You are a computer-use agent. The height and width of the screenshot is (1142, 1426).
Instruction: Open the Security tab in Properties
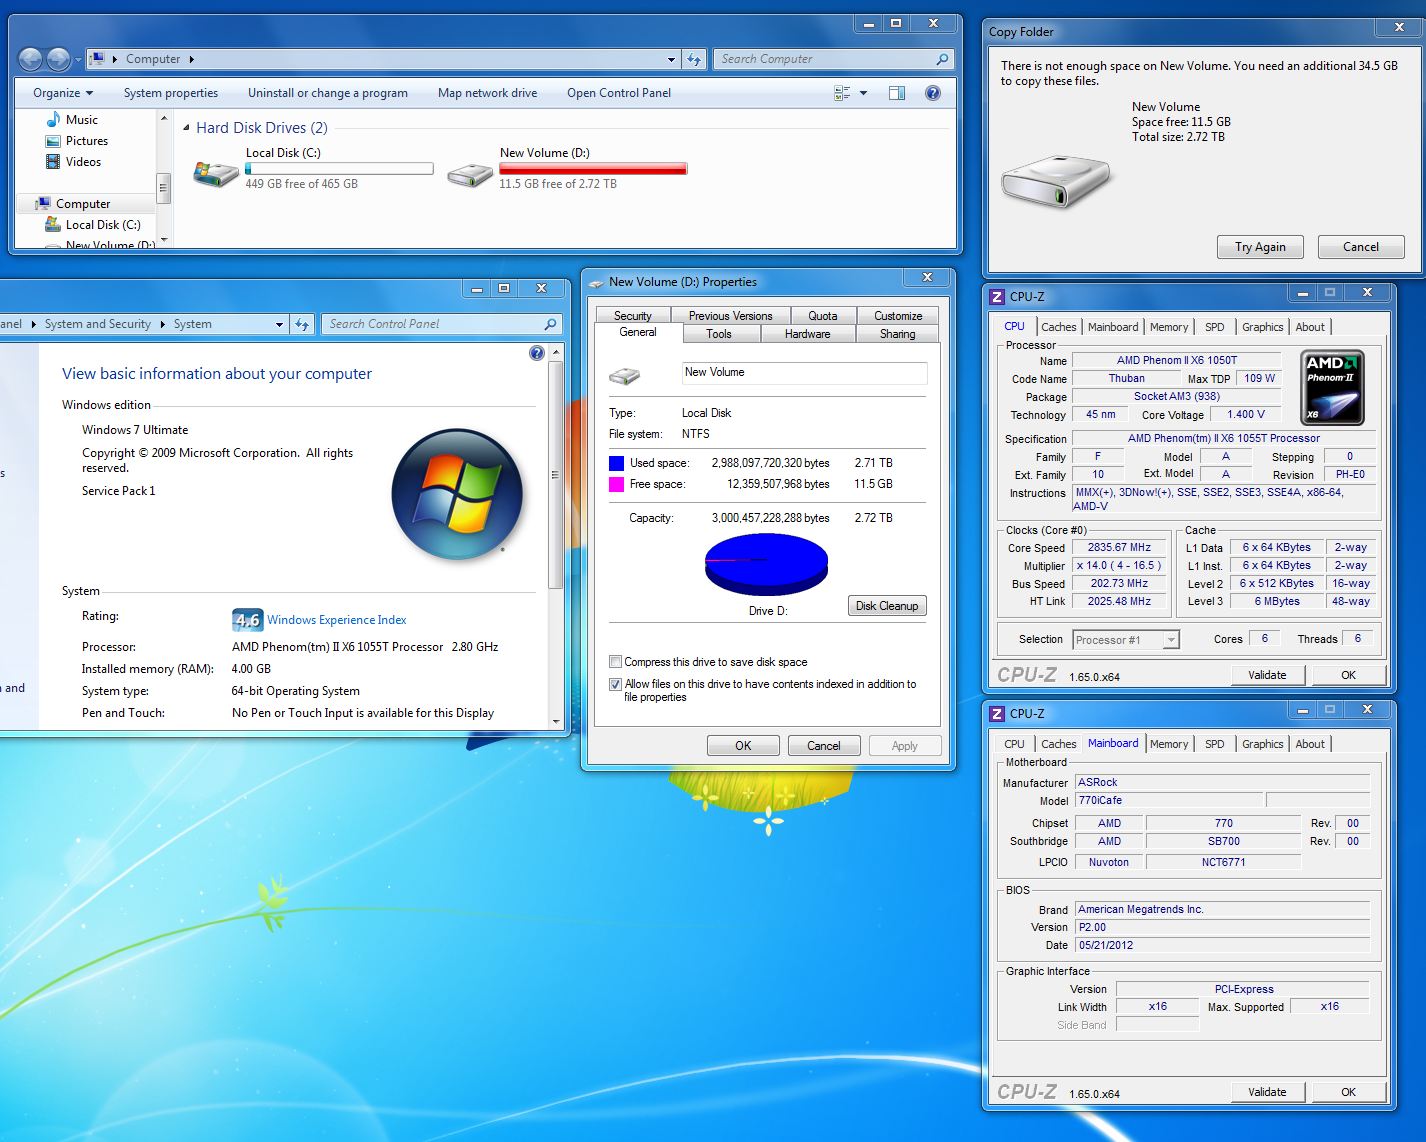tap(632, 316)
